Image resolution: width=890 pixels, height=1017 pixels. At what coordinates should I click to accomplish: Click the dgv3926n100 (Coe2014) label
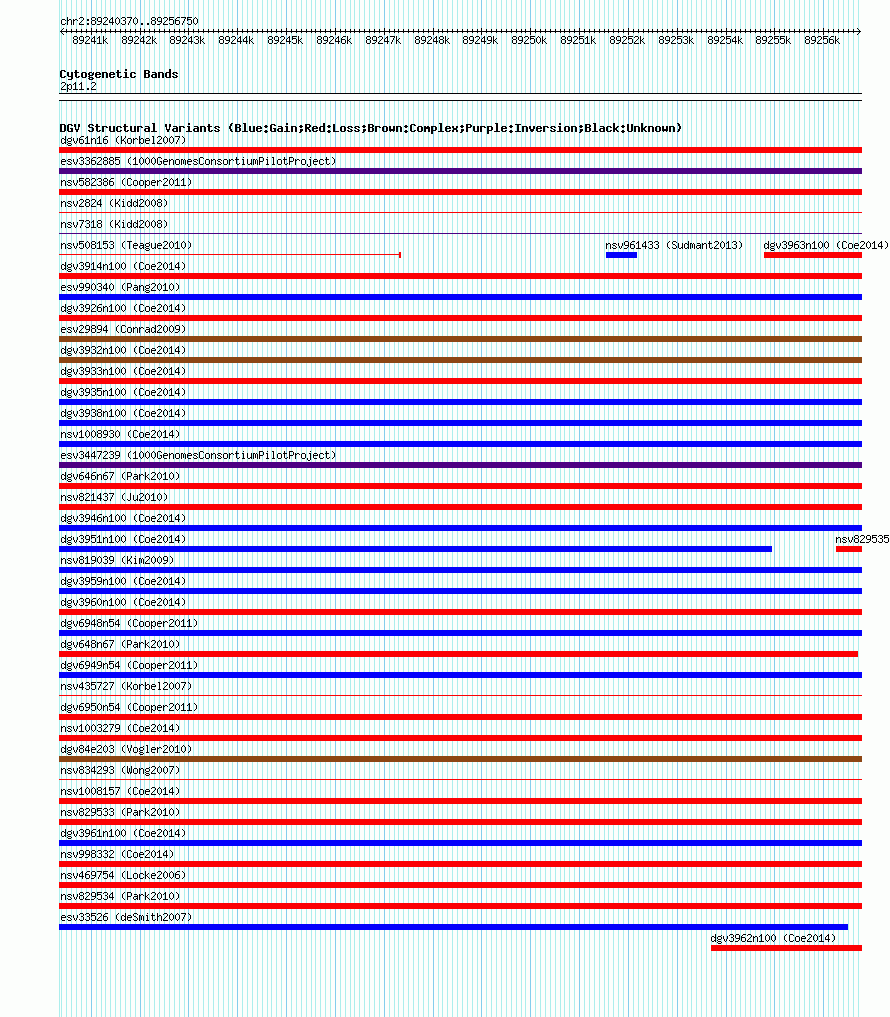pos(123,308)
